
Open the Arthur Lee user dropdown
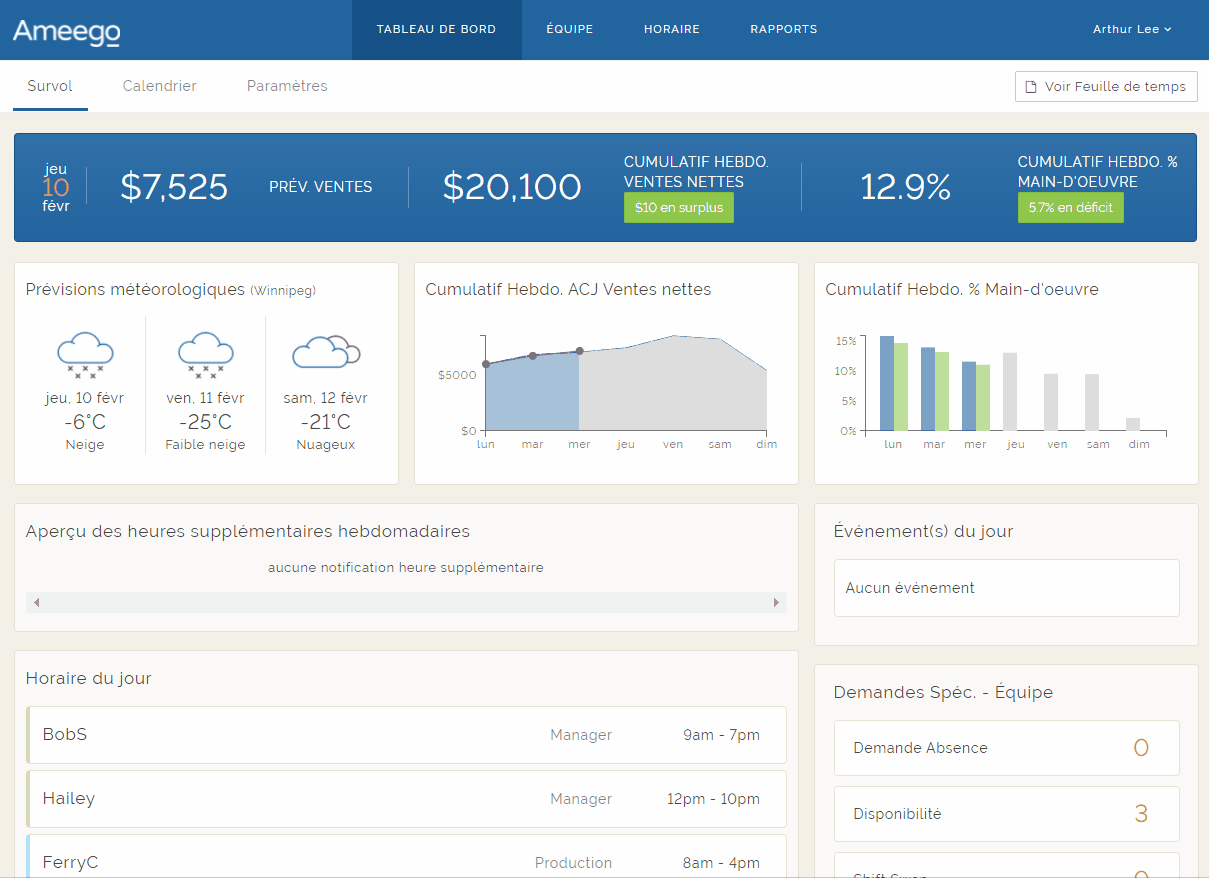coord(1132,29)
